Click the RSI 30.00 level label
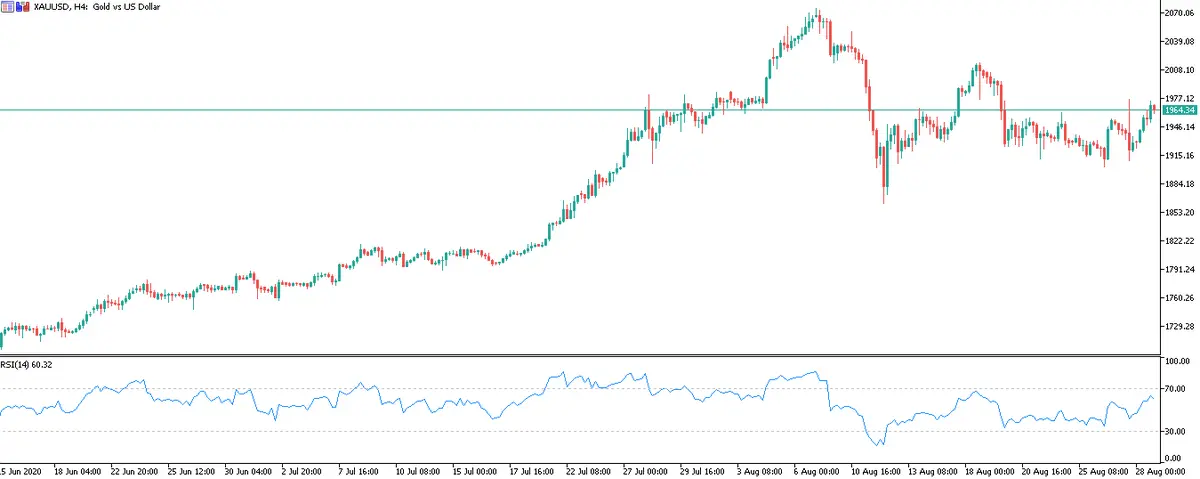 1176,431
